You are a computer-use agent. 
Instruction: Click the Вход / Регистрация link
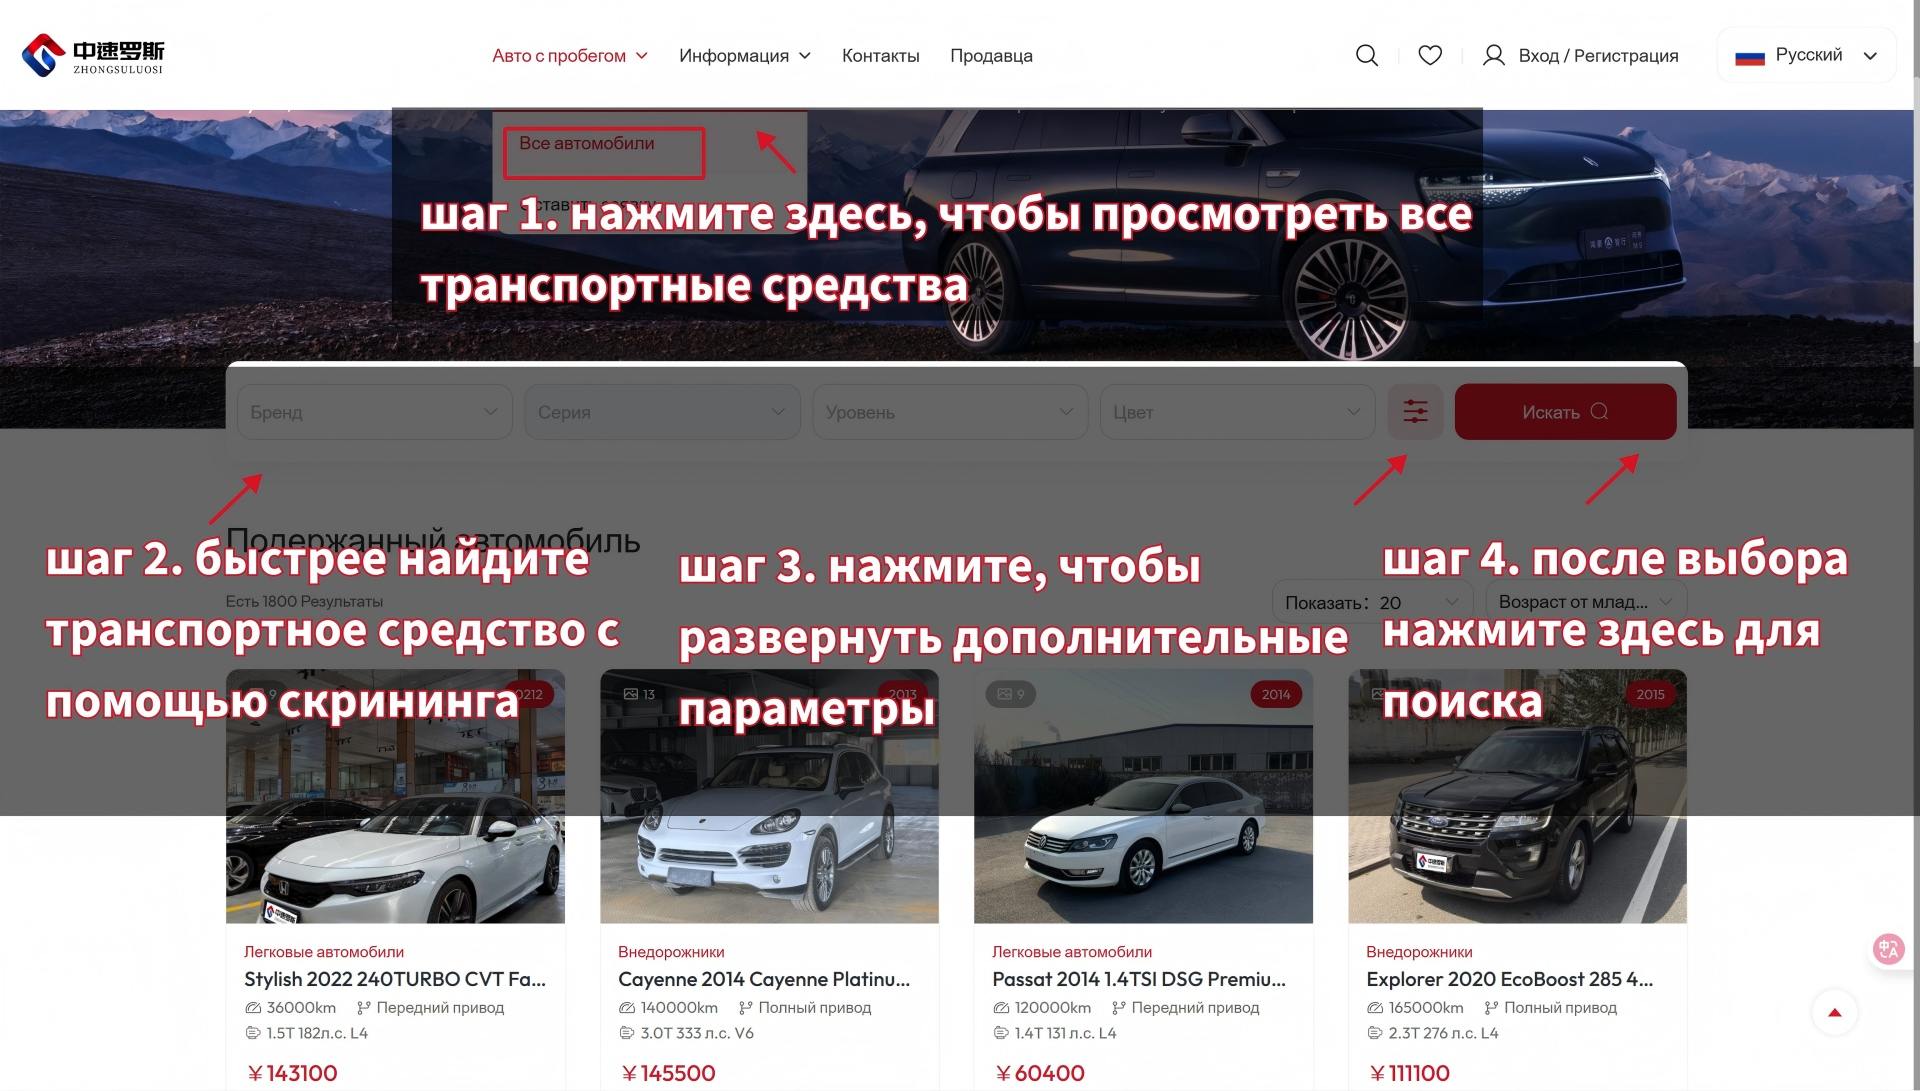tap(1597, 56)
